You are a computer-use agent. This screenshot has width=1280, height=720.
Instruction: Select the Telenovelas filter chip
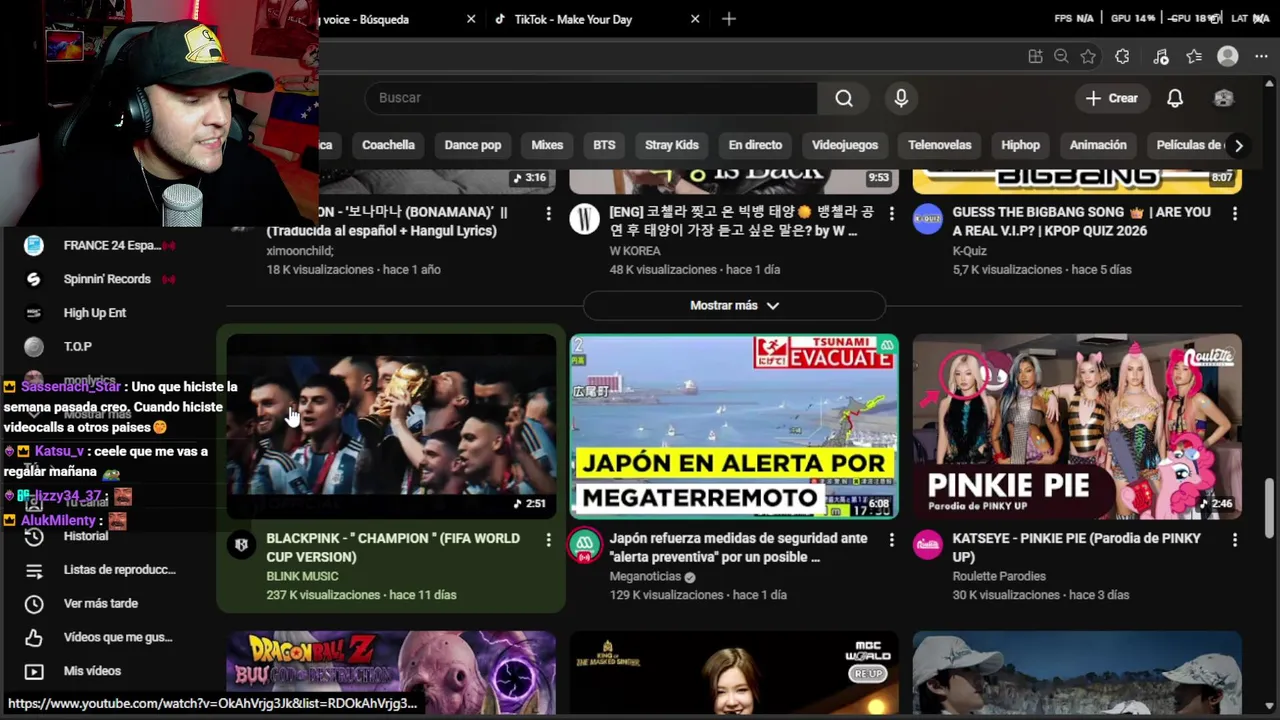pyautogui.click(x=940, y=145)
